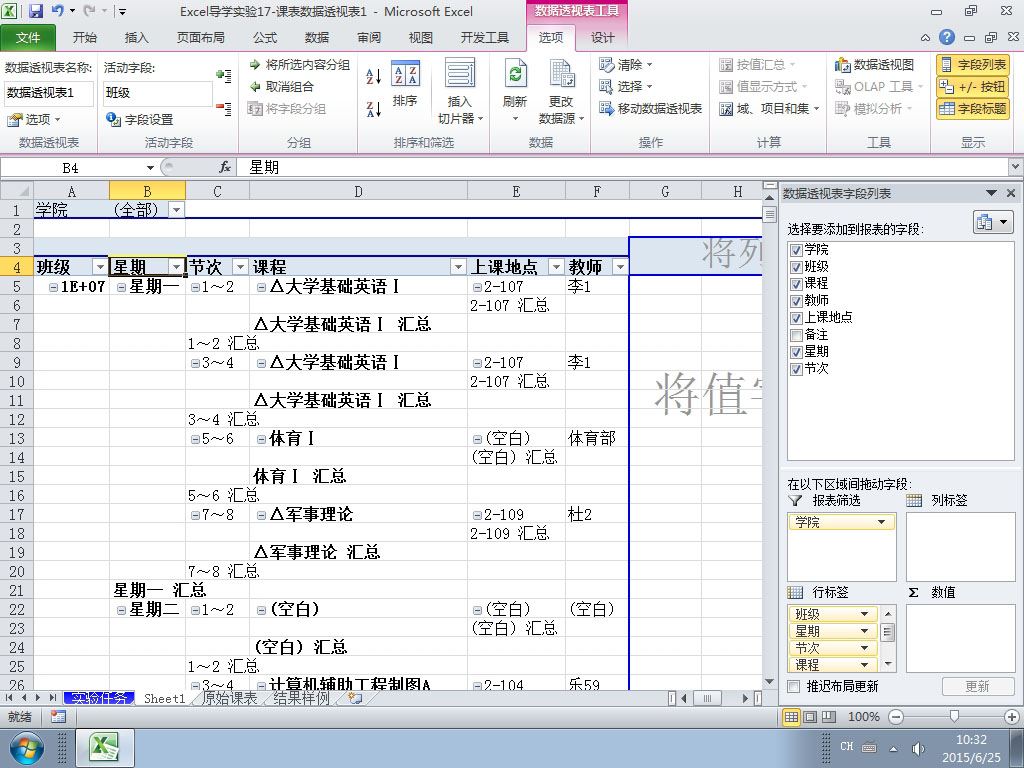The image size is (1024, 768).
Task: Open Insert Slicer (插入切片器) tool
Action: tap(460, 73)
